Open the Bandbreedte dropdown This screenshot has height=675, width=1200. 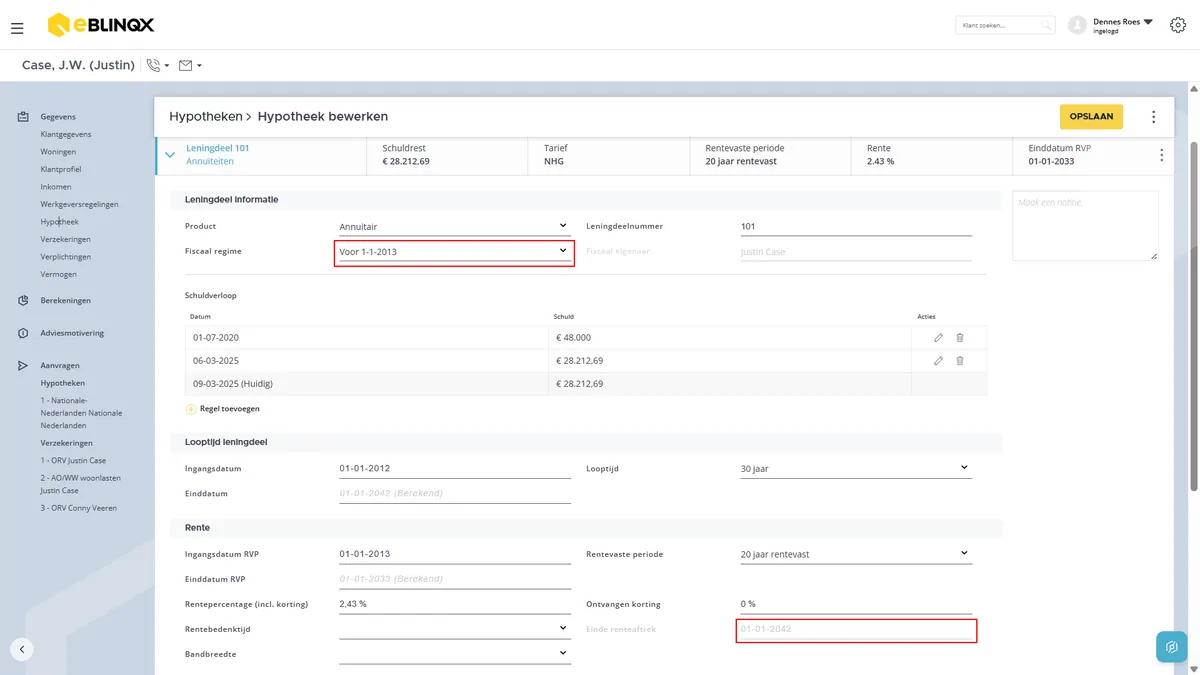[x=455, y=654]
